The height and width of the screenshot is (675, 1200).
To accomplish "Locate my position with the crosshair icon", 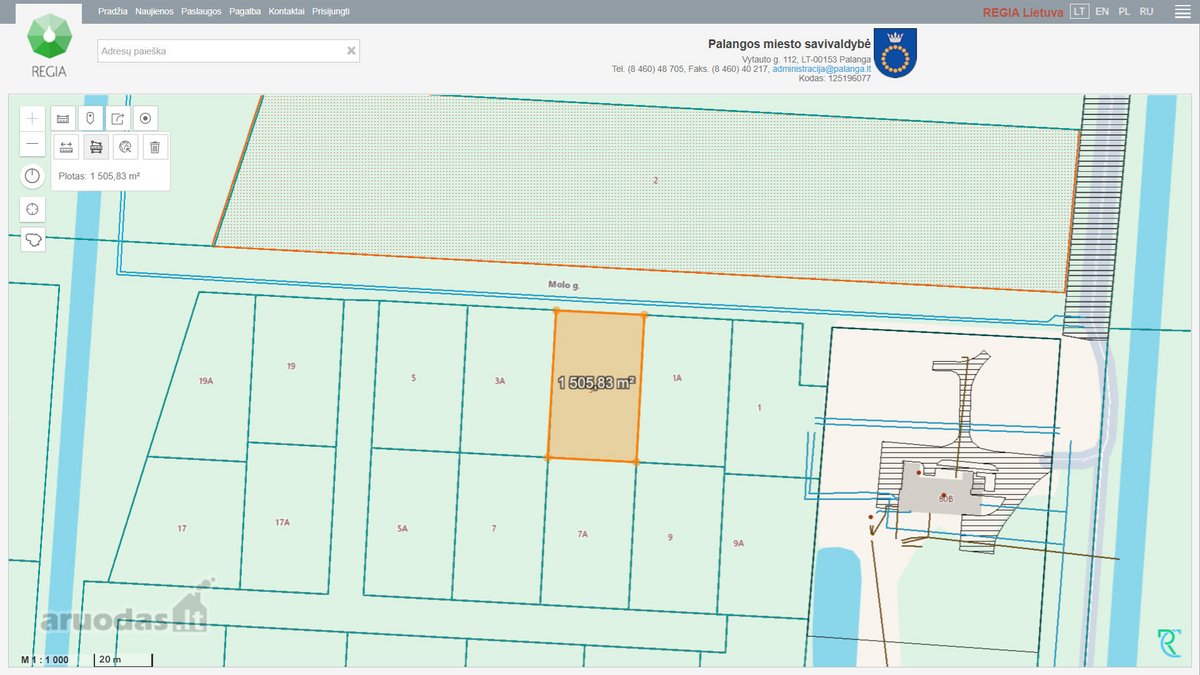I will [33, 209].
